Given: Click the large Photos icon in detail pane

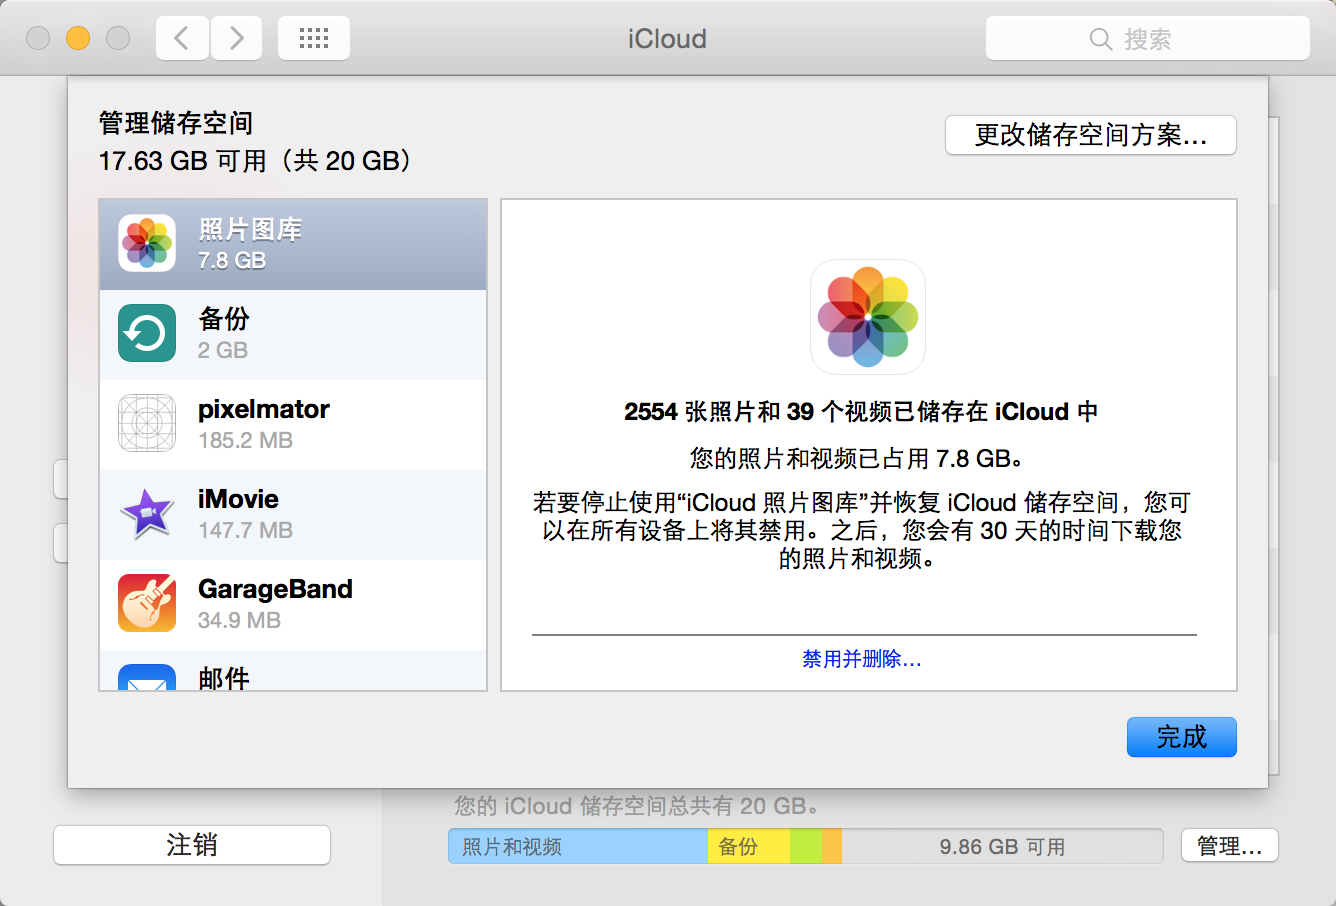Looking at the screenshot, I should click(x=867, y=317).
